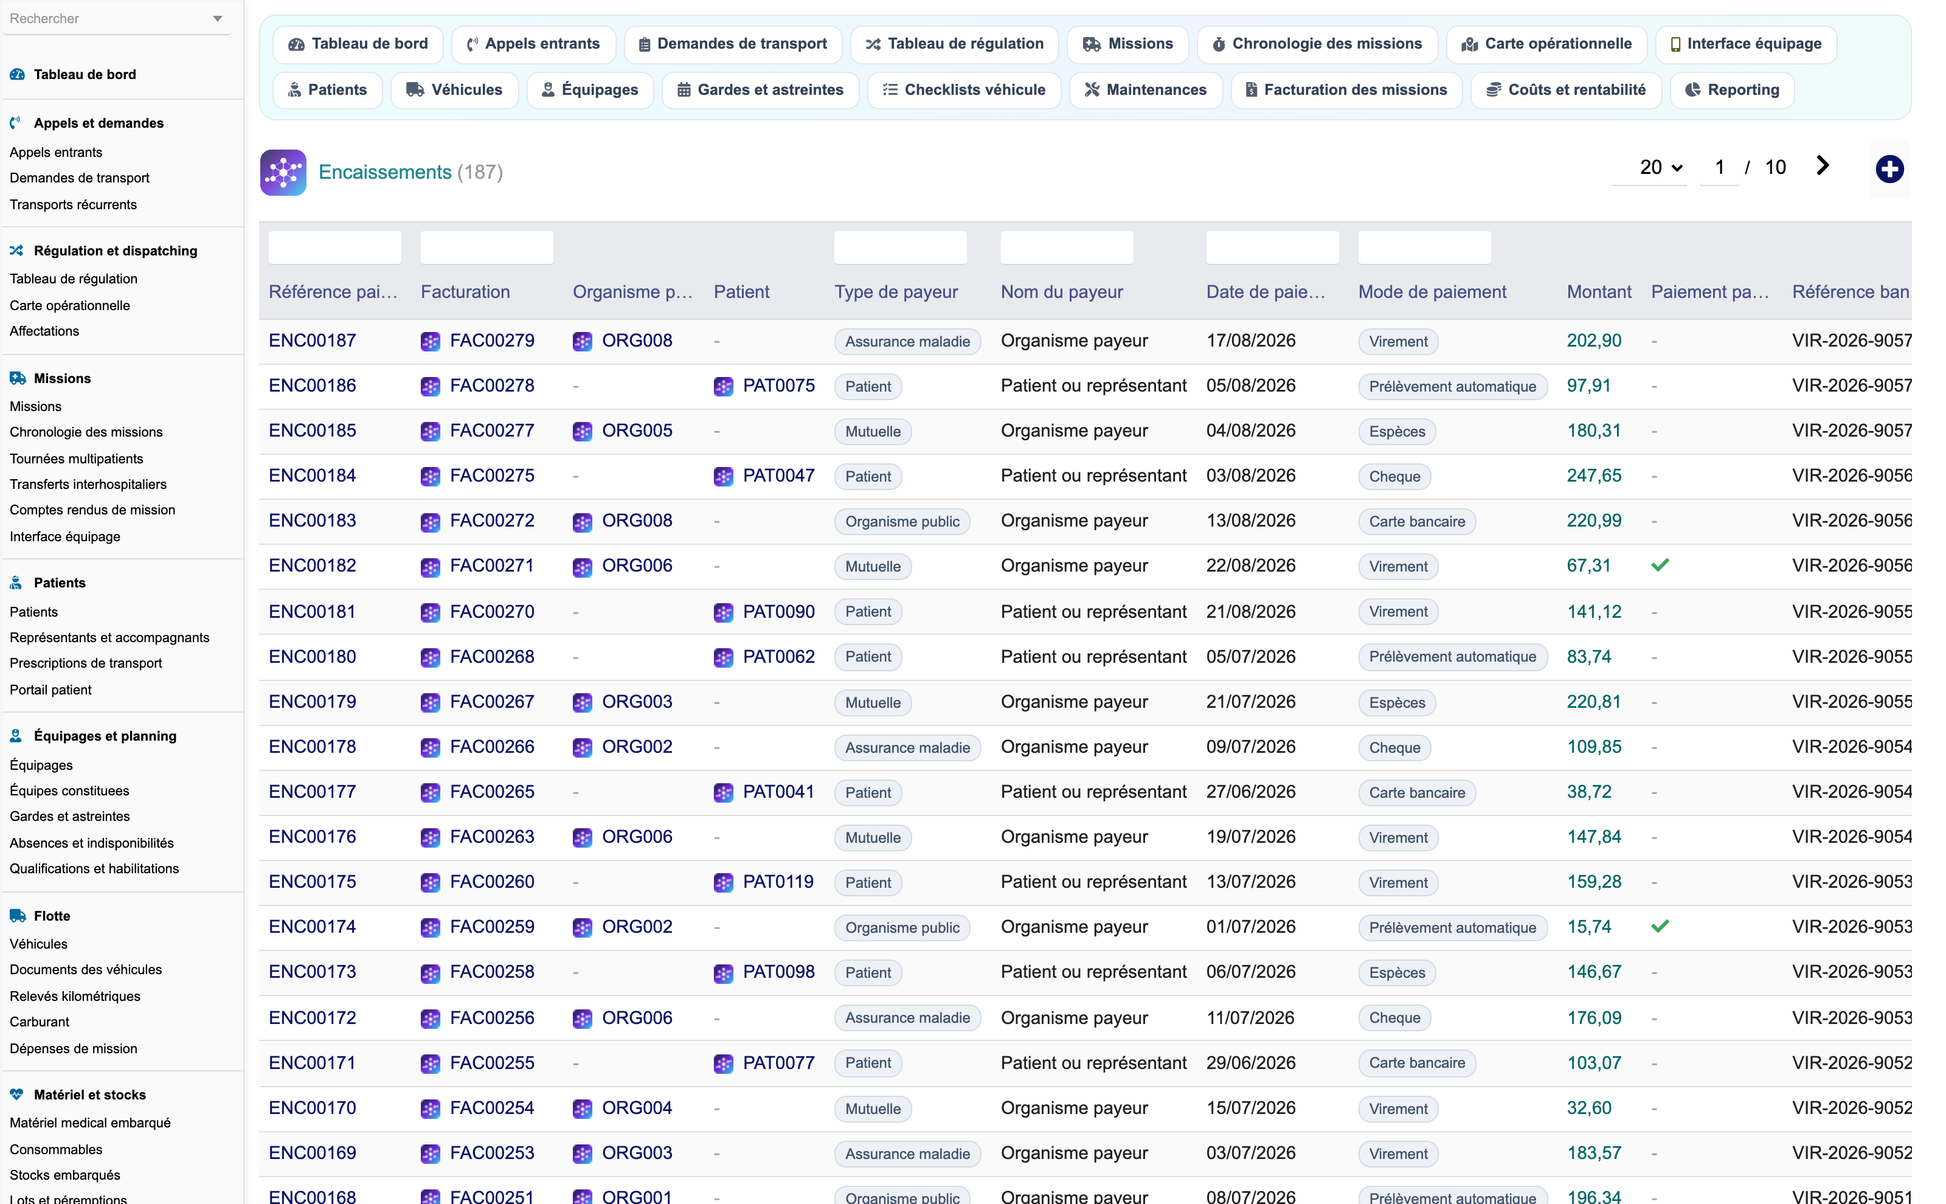Click the Flotte truck icon in the sidebar
Image resolution: width=1946 pixels, height=1204 pixels.
coord(17,916)
